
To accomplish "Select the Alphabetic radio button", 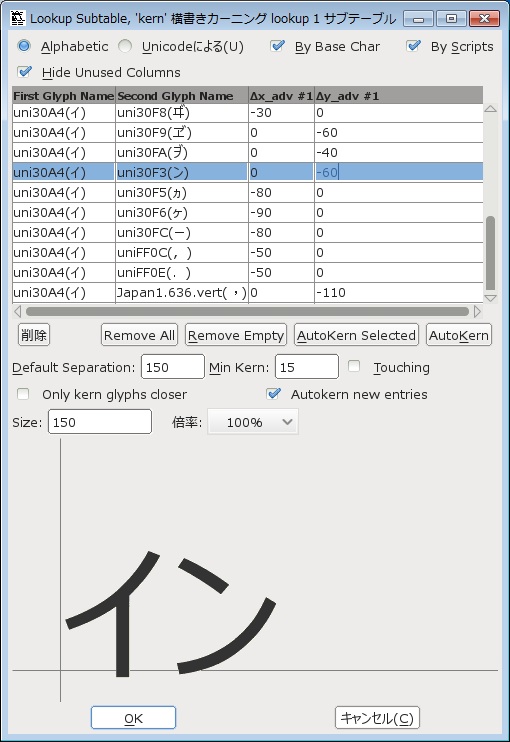I will coord(24,46).
